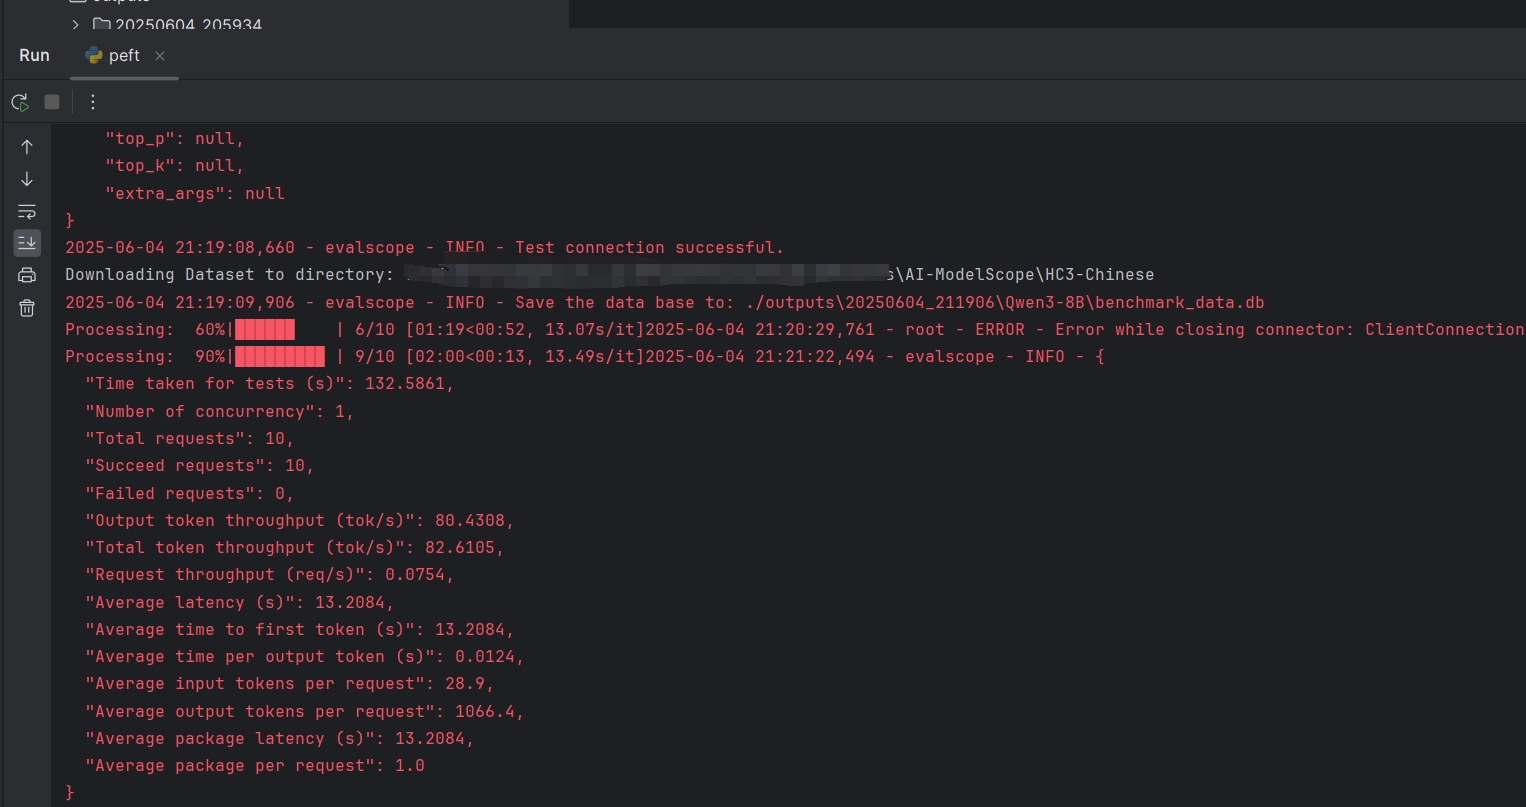Viewport: 1526px width, 807px height.
Task: Click the HC3-Chinese dataset directory path
Action: click(x=1030, y=275)
